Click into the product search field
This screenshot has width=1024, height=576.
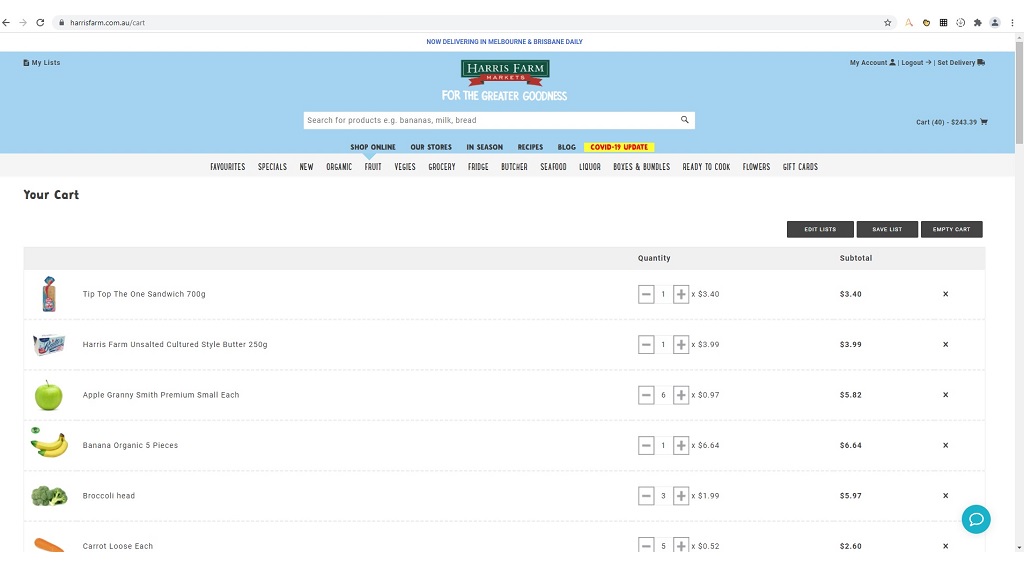(x=490, y=120)
